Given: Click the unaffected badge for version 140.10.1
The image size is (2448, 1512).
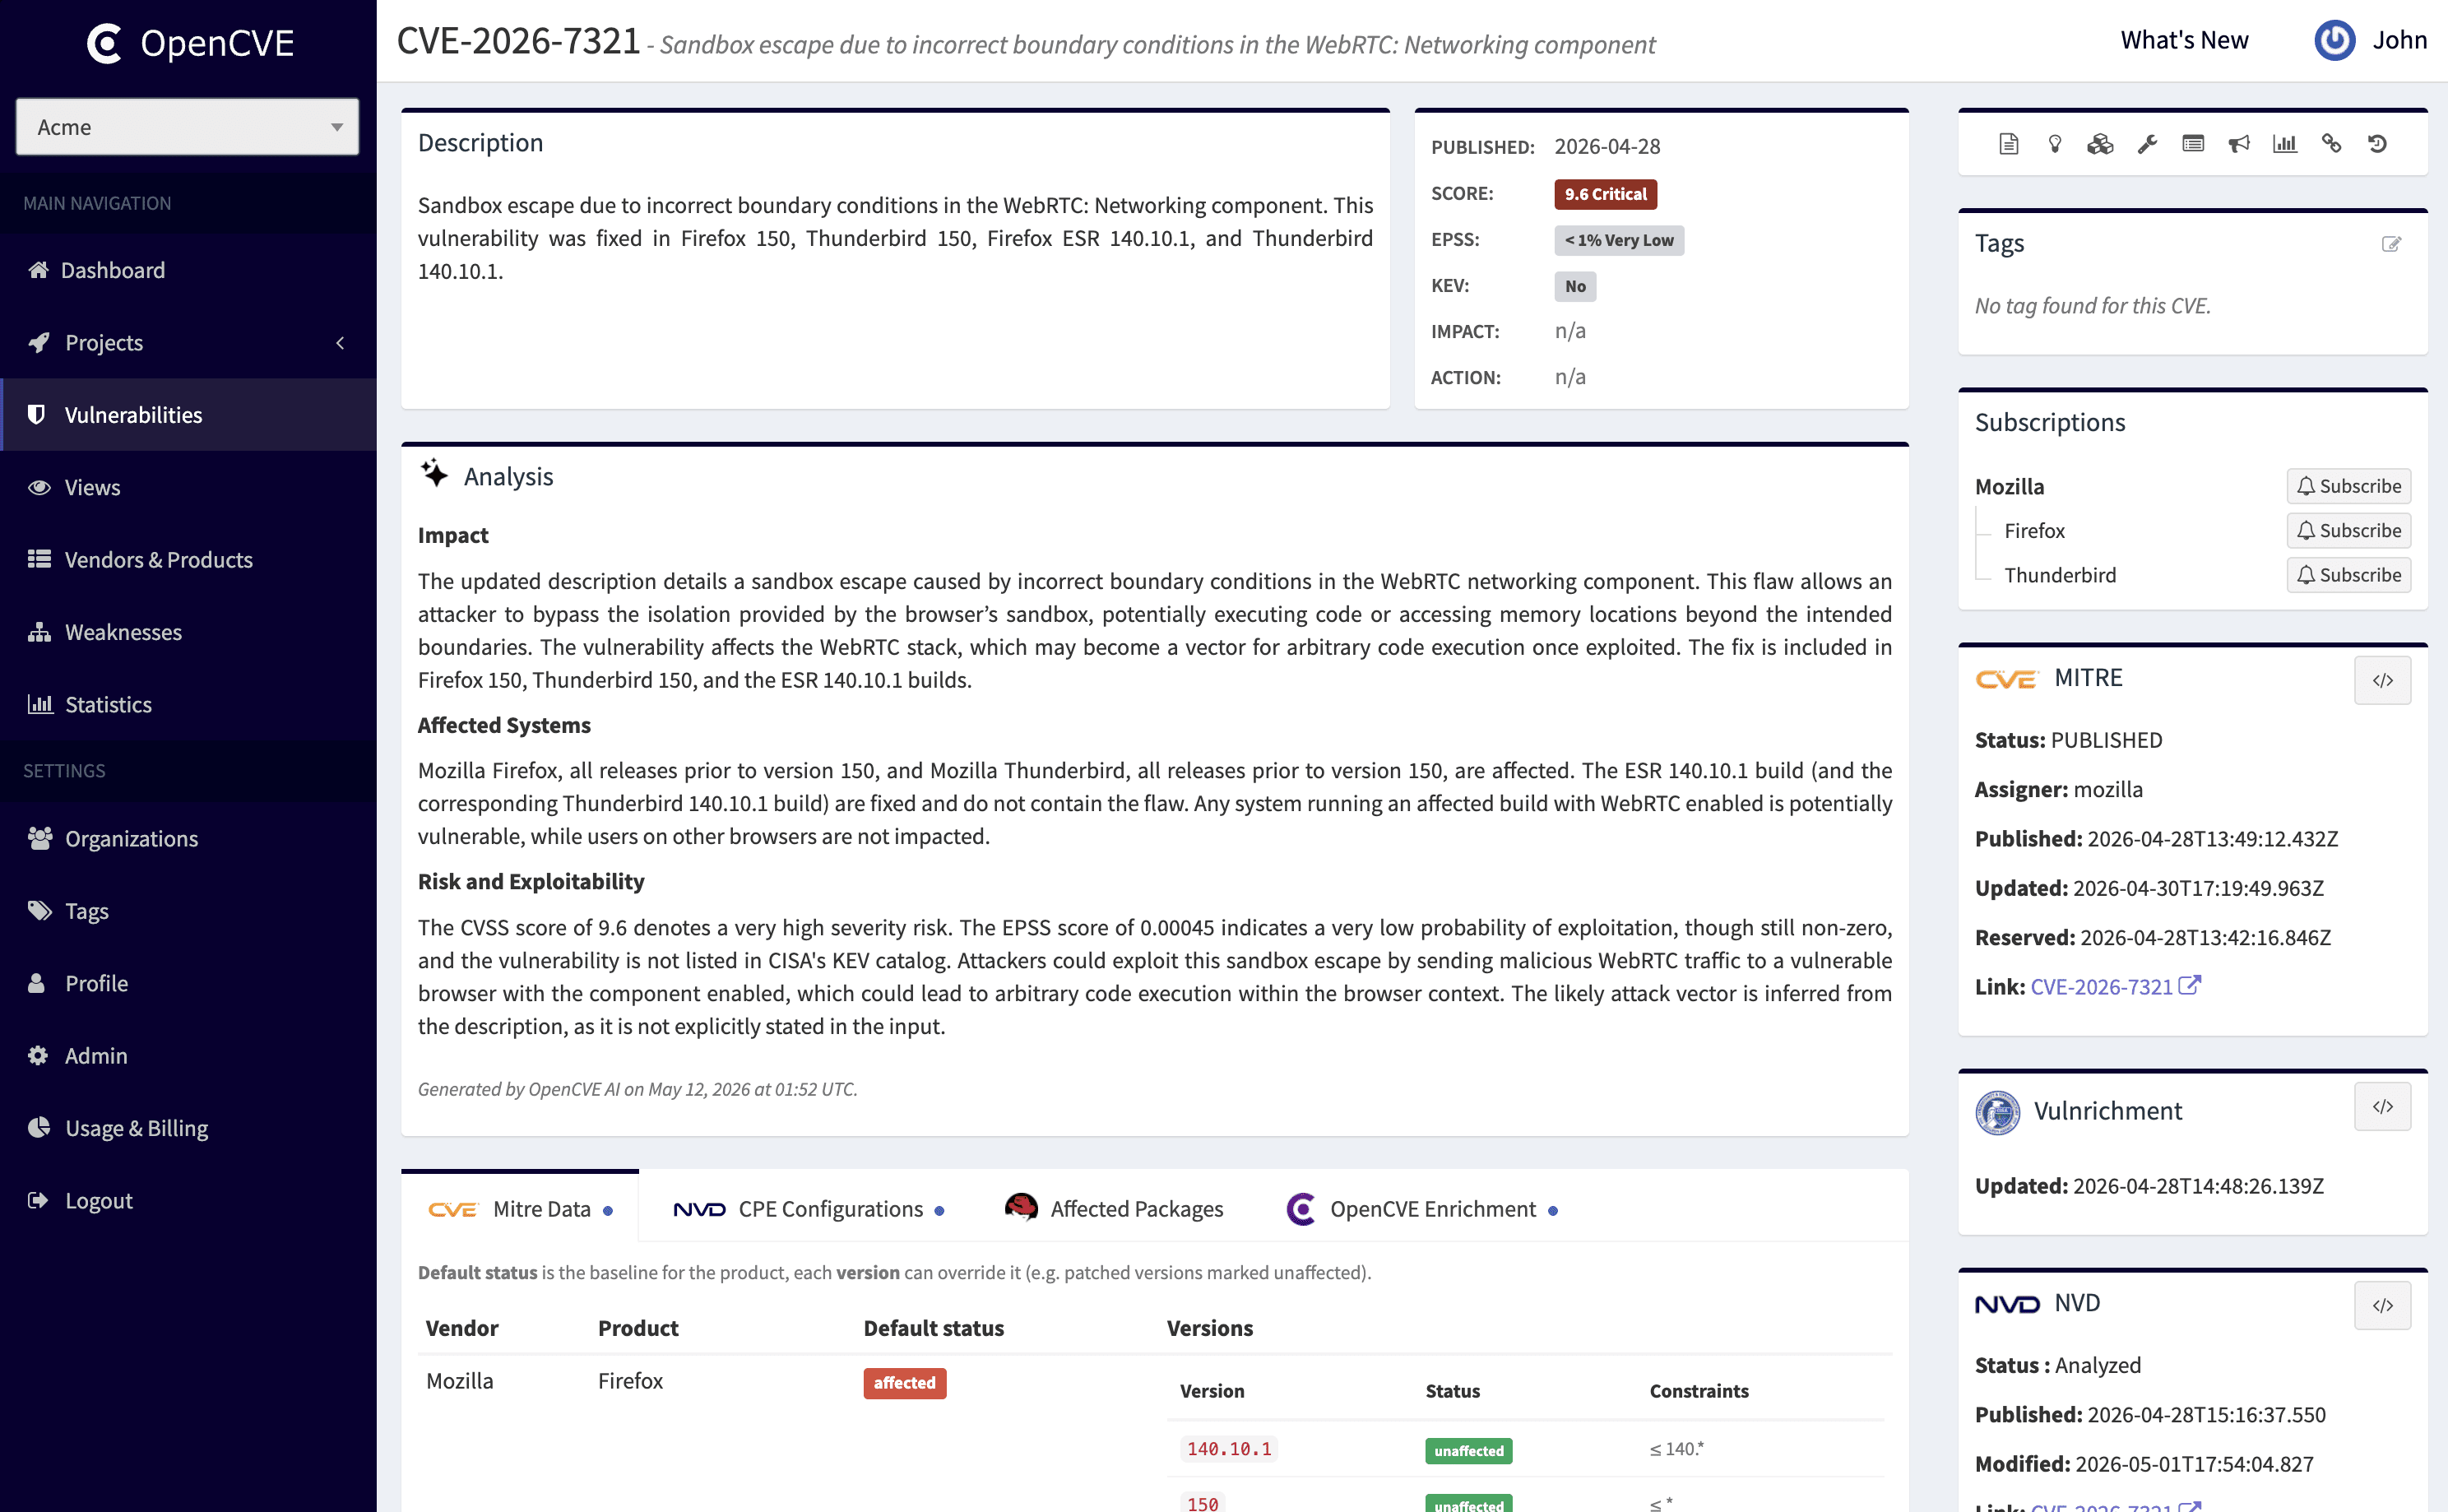Looking at the screenshot, I should 1468,1450.
